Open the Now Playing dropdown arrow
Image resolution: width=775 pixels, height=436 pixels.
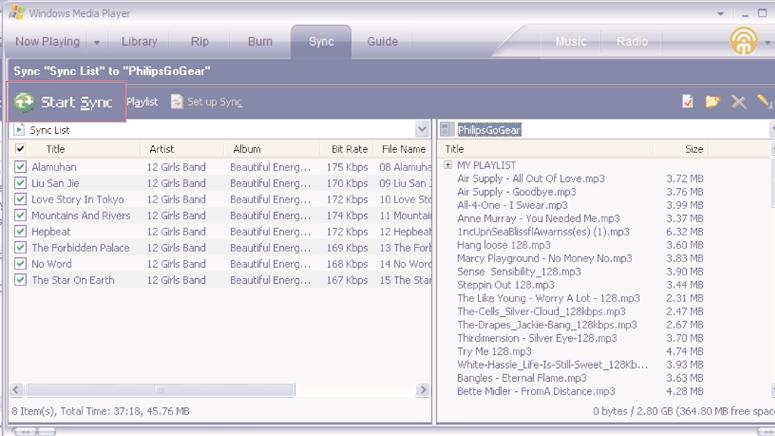[x=97, y=43]
